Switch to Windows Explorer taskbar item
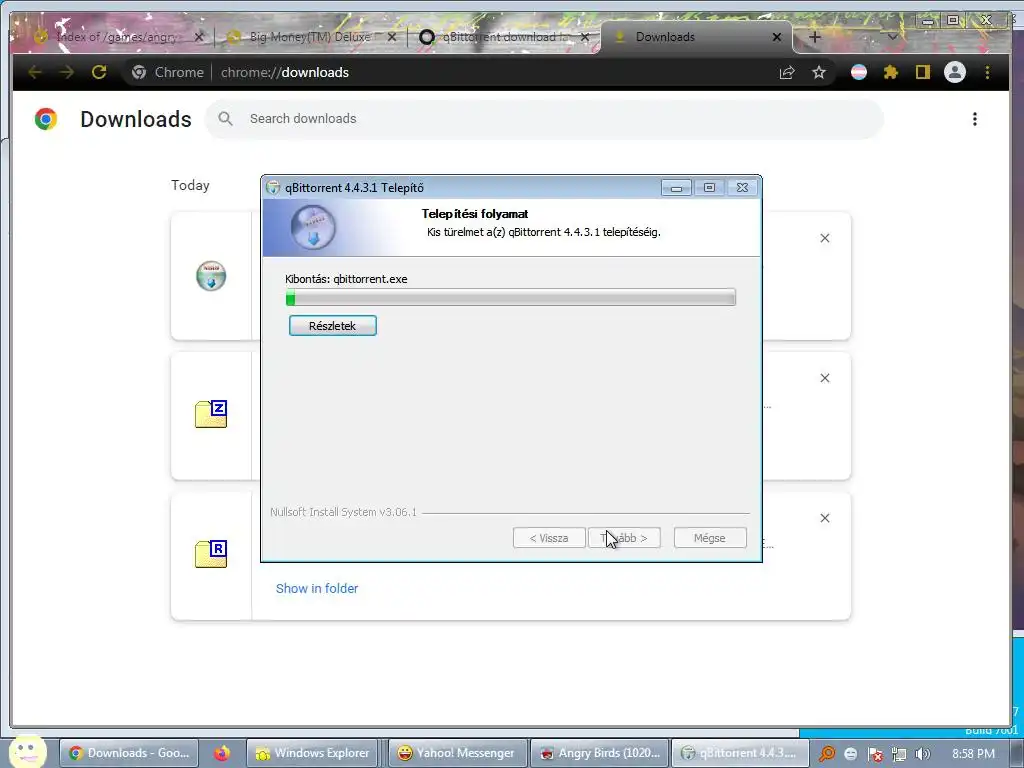Image resolution: width=1024 pixels, height=768 pixels. 314,754
